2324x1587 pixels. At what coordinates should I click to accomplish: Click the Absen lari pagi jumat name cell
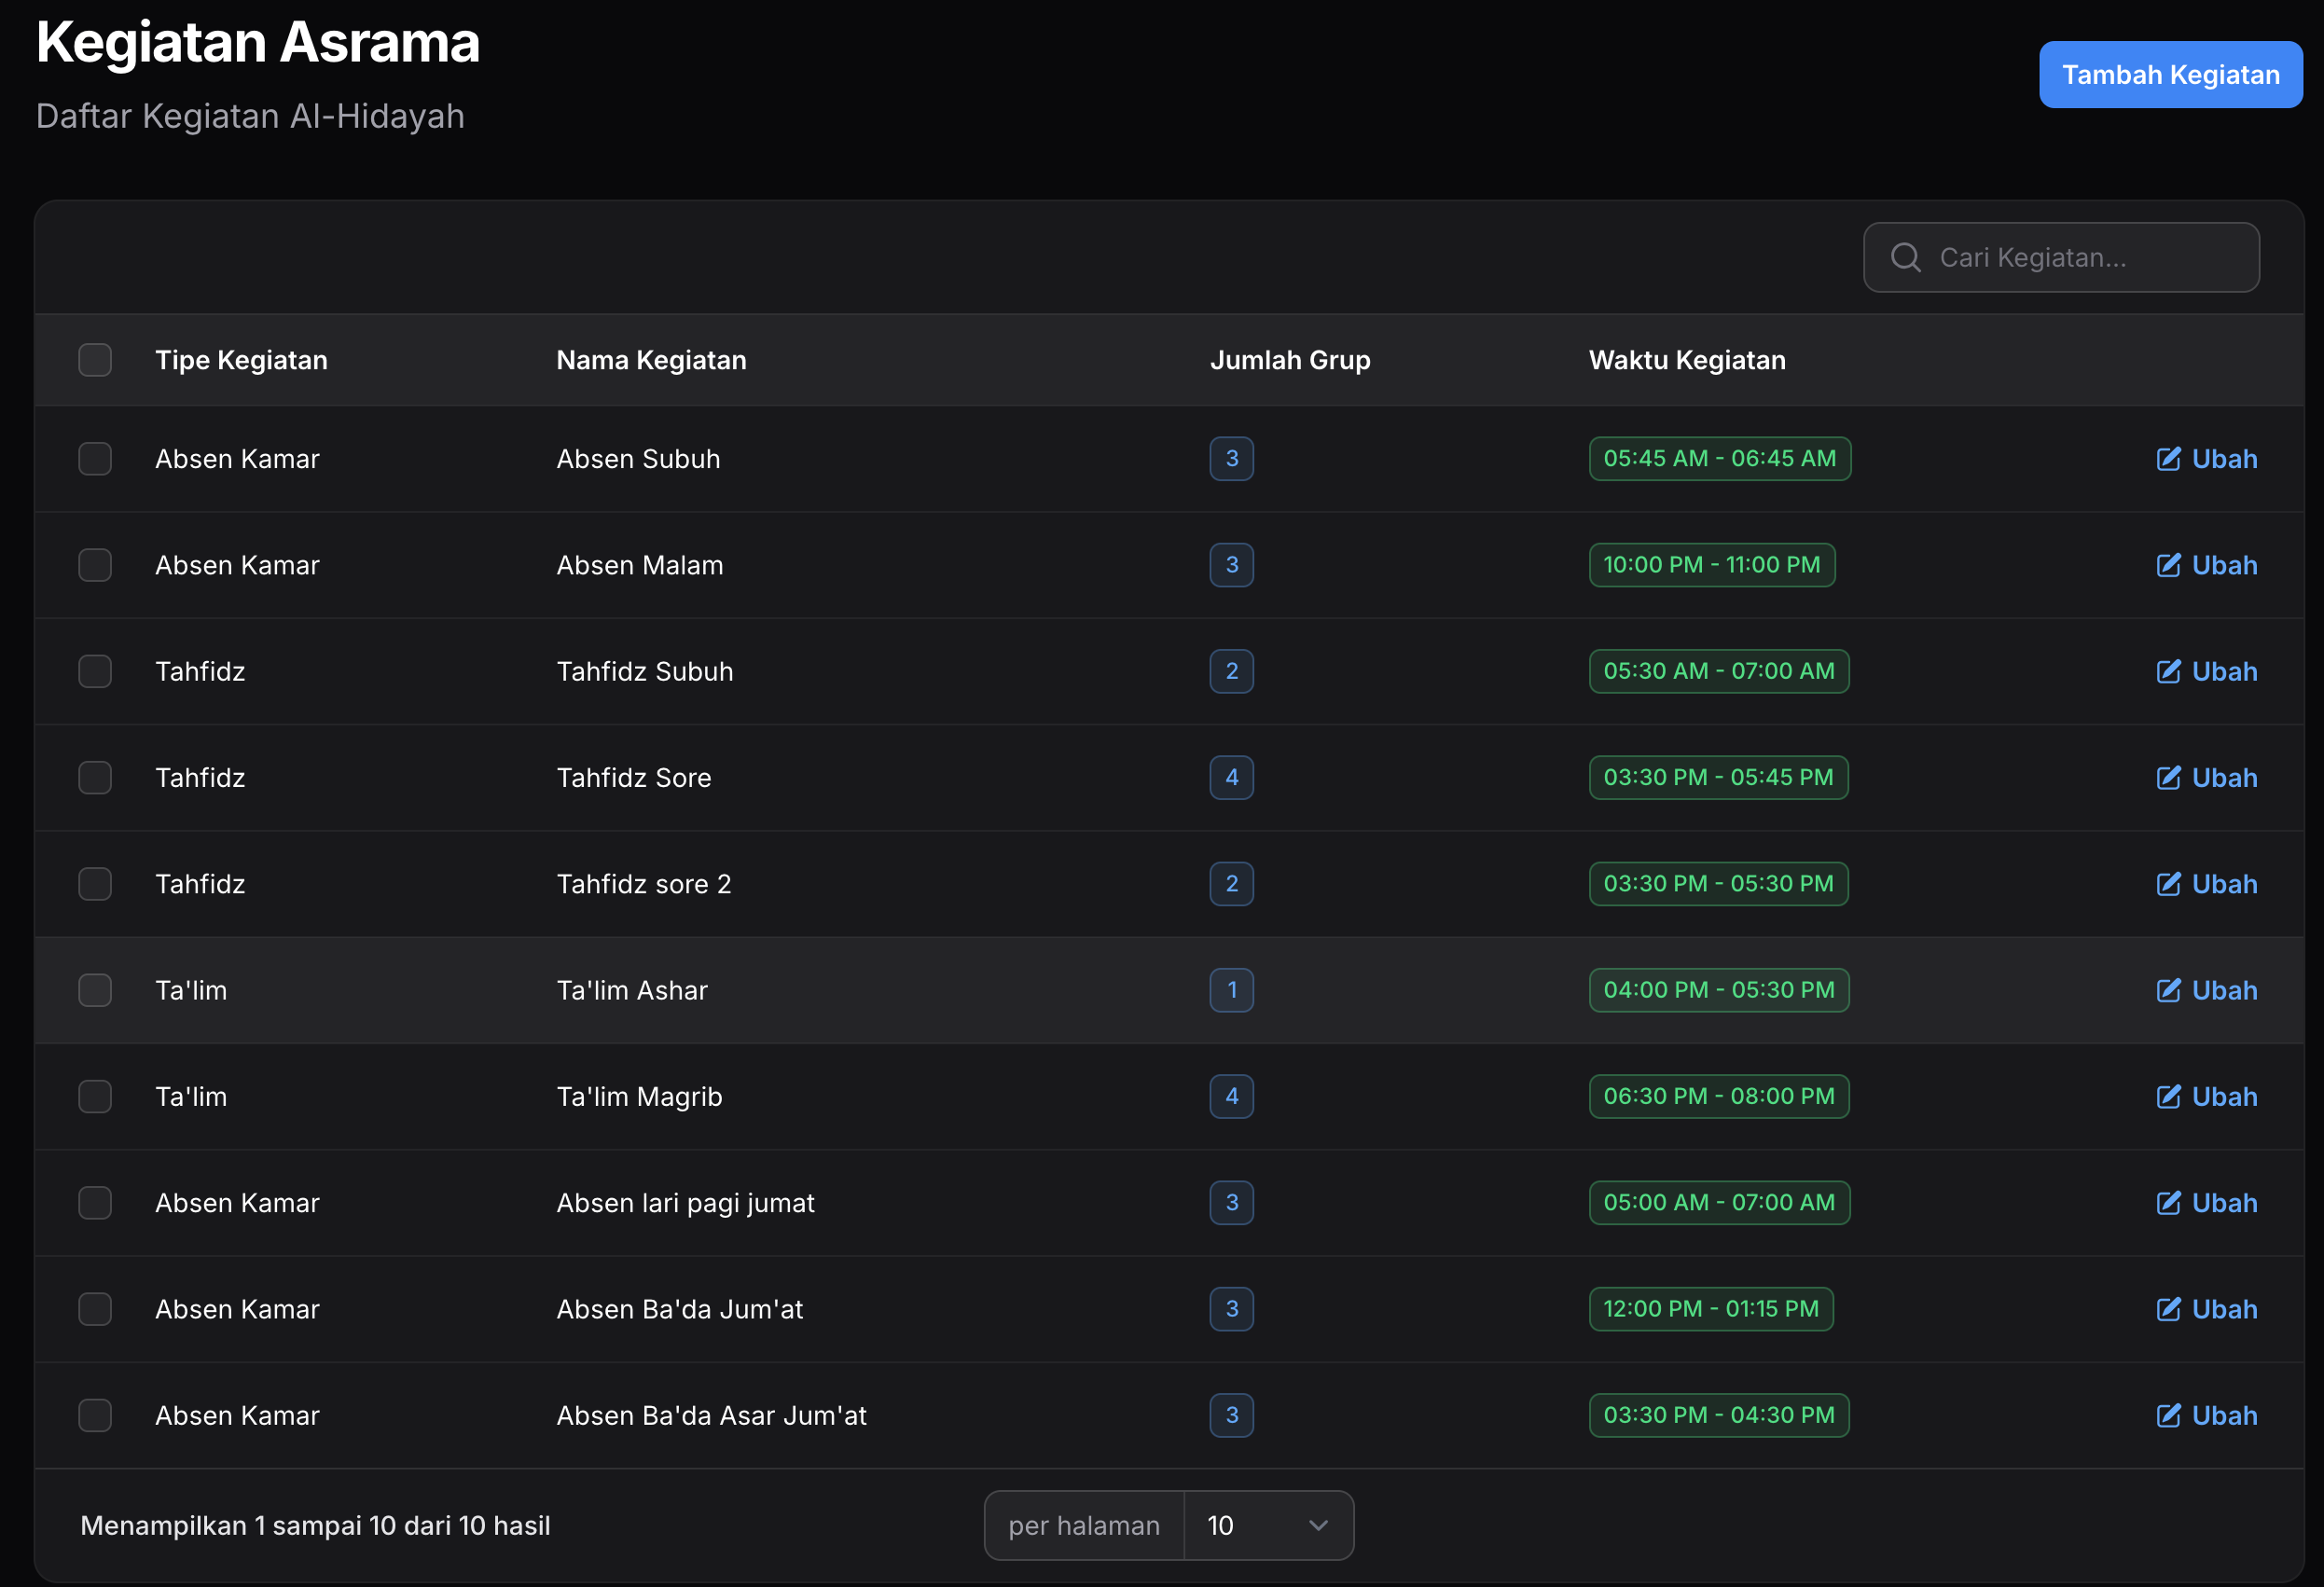coord(685,1203)
